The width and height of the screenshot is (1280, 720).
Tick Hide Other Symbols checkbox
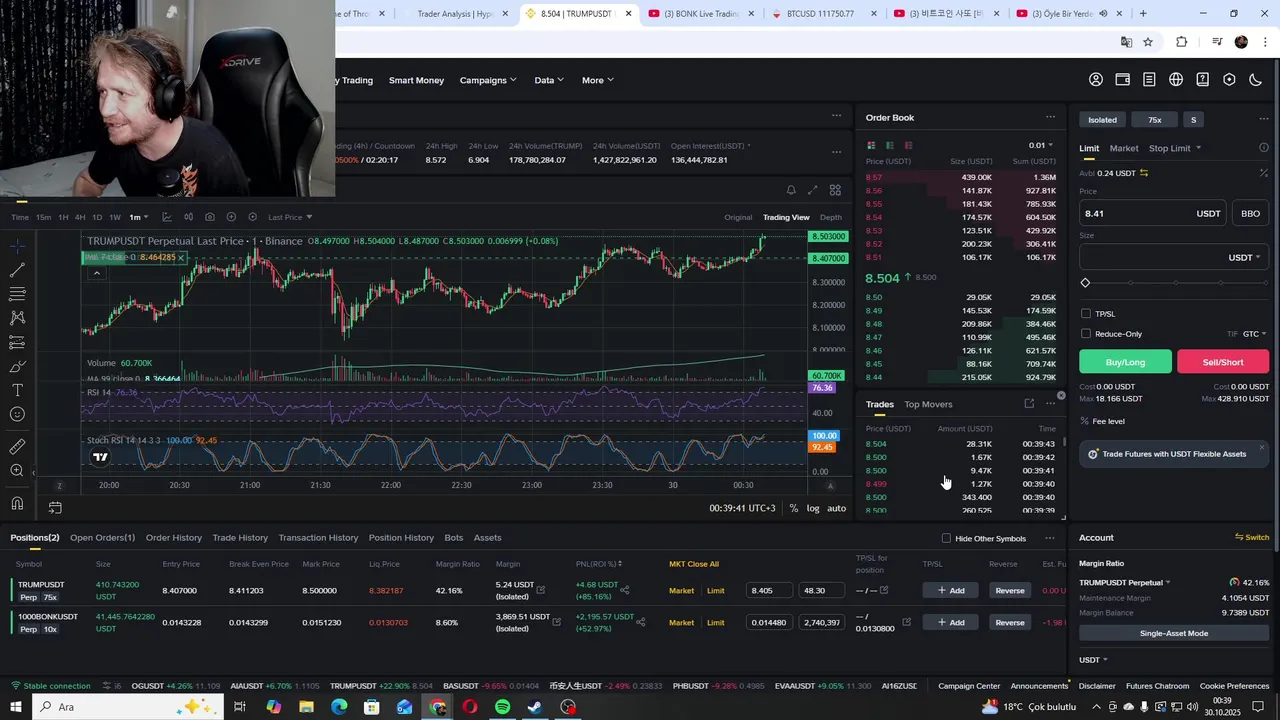(x=946, y=538)
